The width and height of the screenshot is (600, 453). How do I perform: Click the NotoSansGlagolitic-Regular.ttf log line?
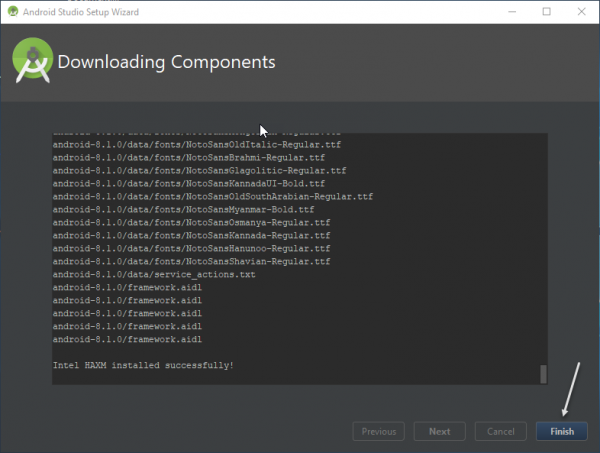click(199, 171)
